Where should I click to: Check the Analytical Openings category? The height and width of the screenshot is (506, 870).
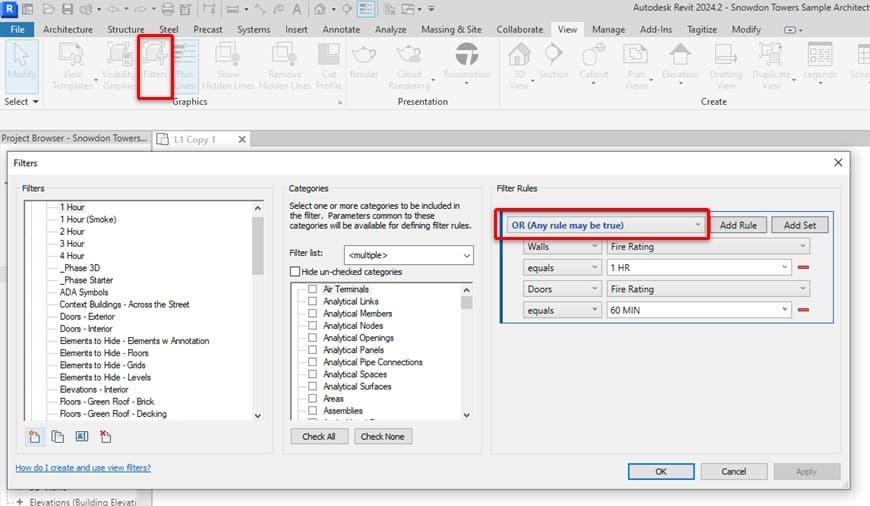tap(312, 338)
